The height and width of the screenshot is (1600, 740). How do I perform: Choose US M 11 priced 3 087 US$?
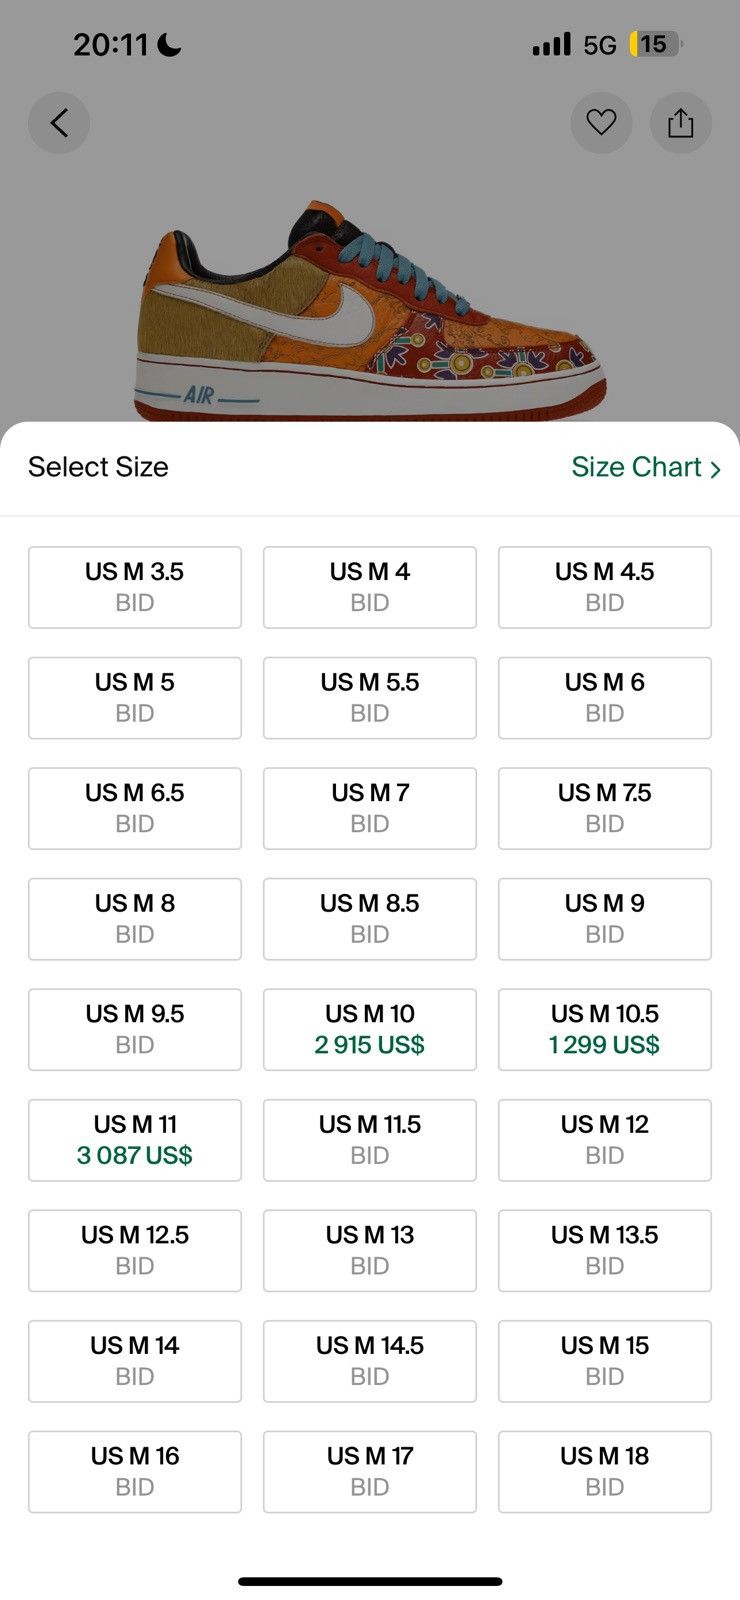pyautogui.click(x=135, y=1140)
